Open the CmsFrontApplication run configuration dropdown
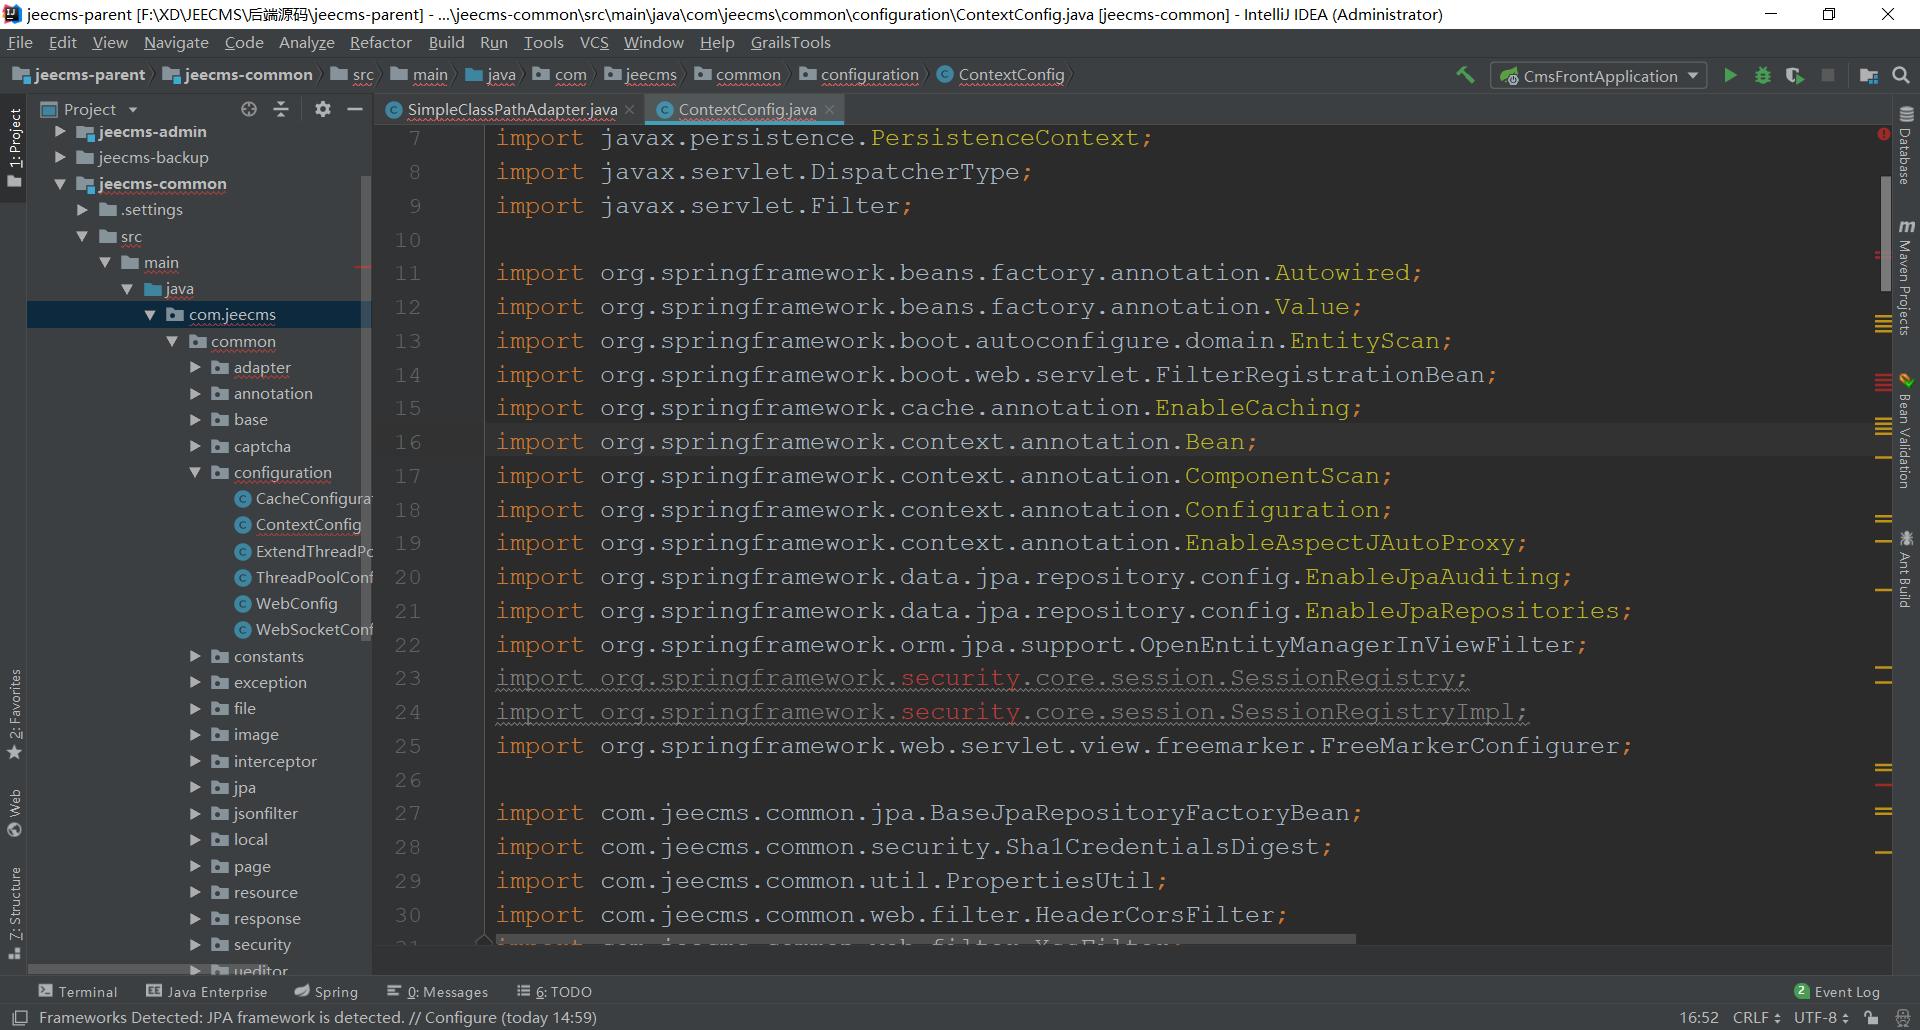 tap(1599, 76)
